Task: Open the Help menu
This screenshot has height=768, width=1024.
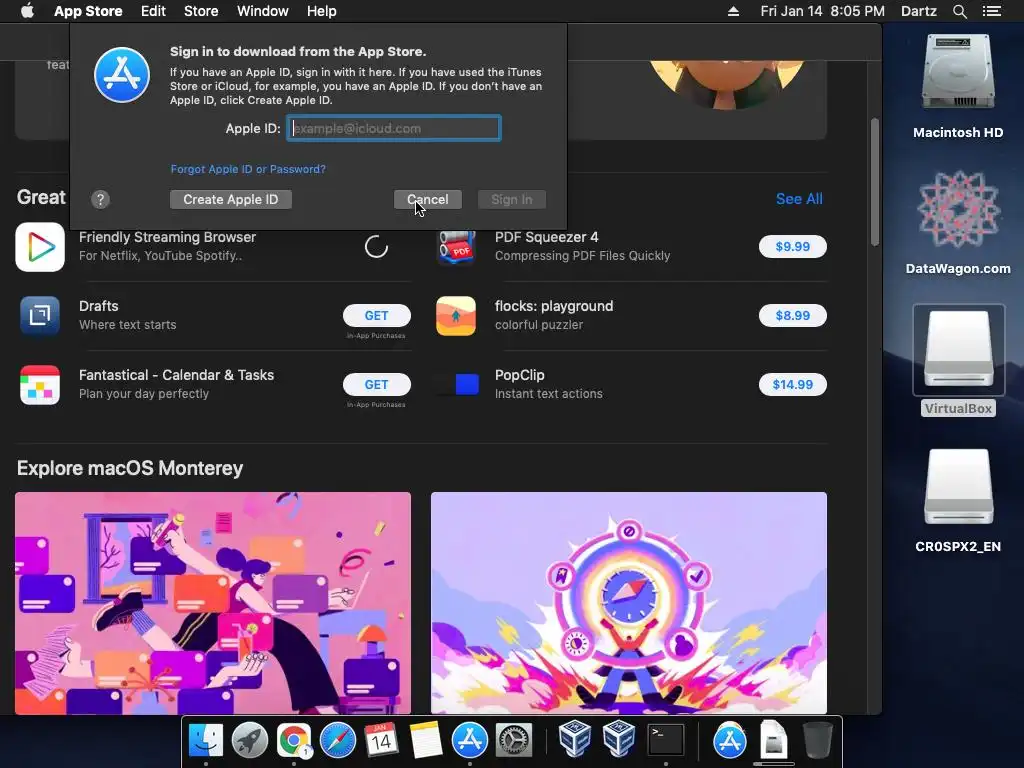Action: coord(321,11)
